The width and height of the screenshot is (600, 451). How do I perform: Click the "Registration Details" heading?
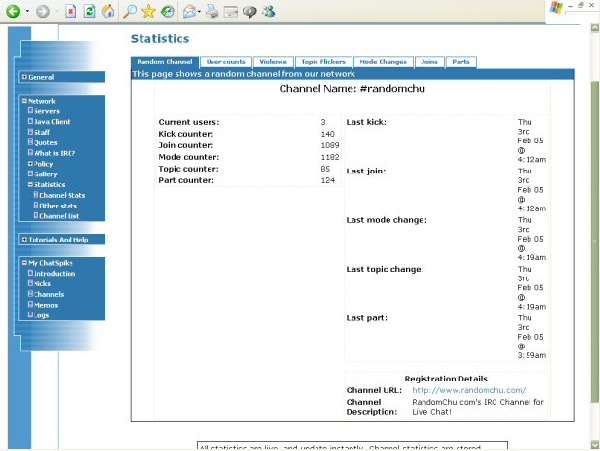click(x=446, y=379)
